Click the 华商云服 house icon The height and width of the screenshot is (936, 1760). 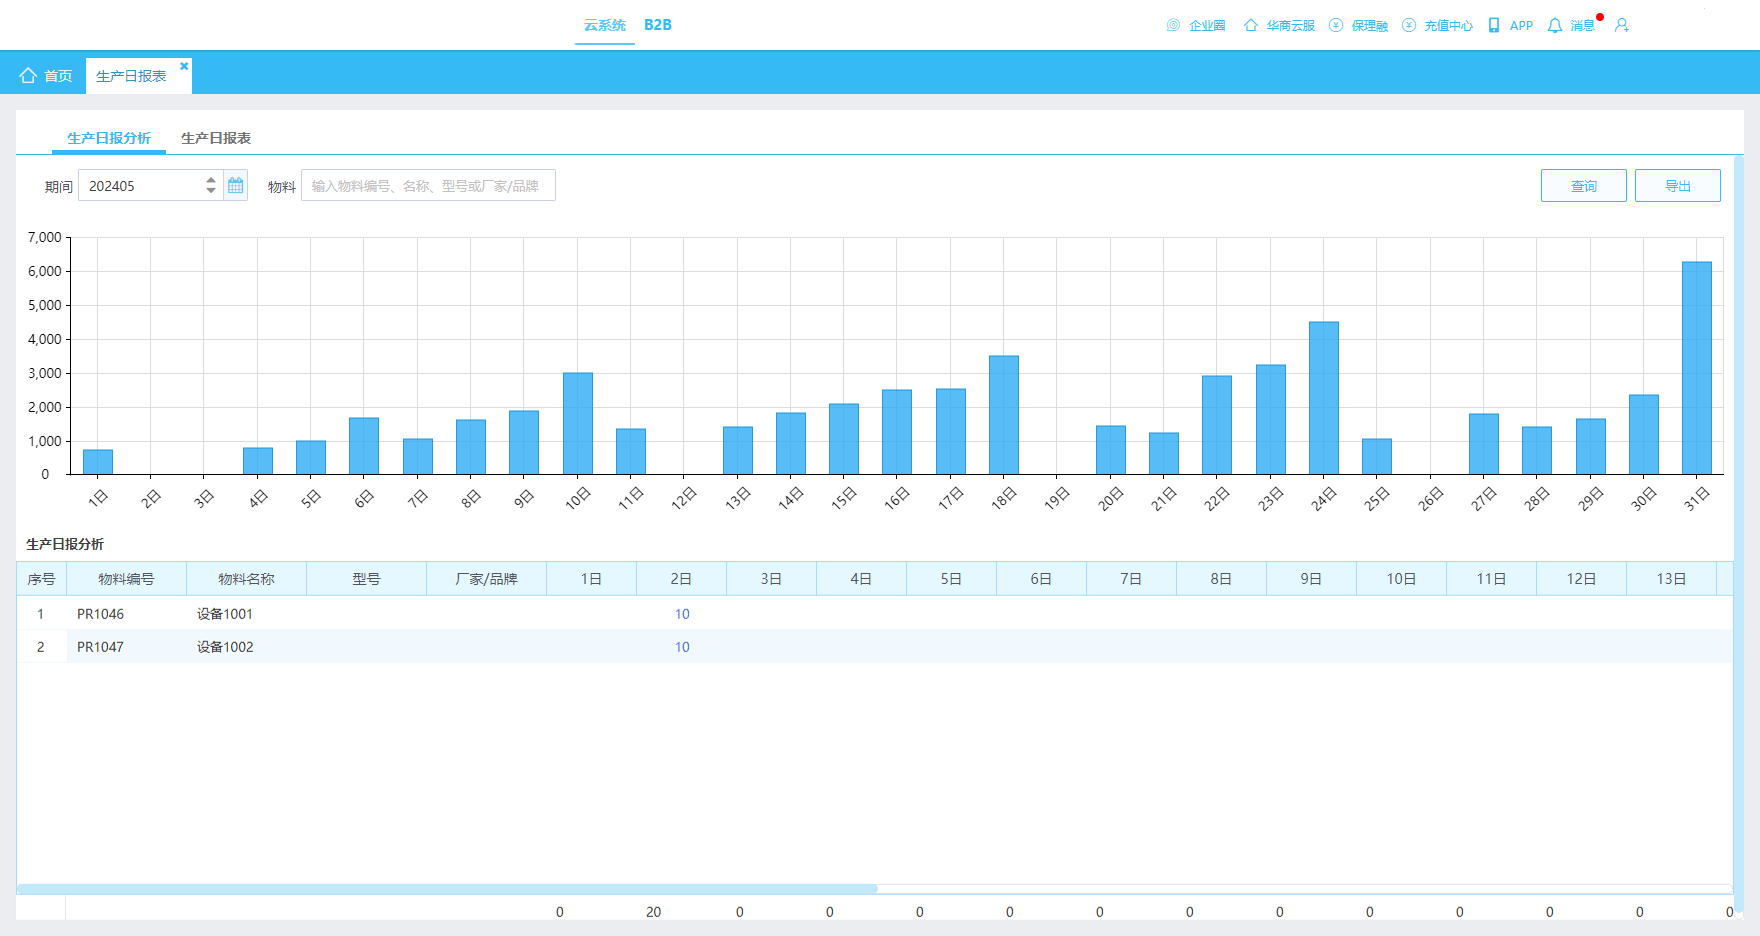[1250, 25]
